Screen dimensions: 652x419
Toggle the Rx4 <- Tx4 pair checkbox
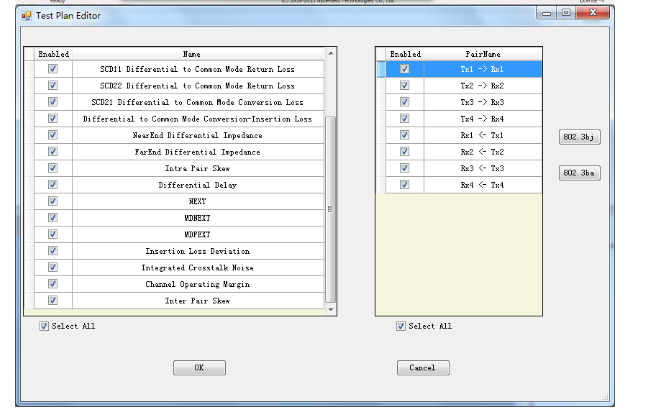[x=405, y=185]
